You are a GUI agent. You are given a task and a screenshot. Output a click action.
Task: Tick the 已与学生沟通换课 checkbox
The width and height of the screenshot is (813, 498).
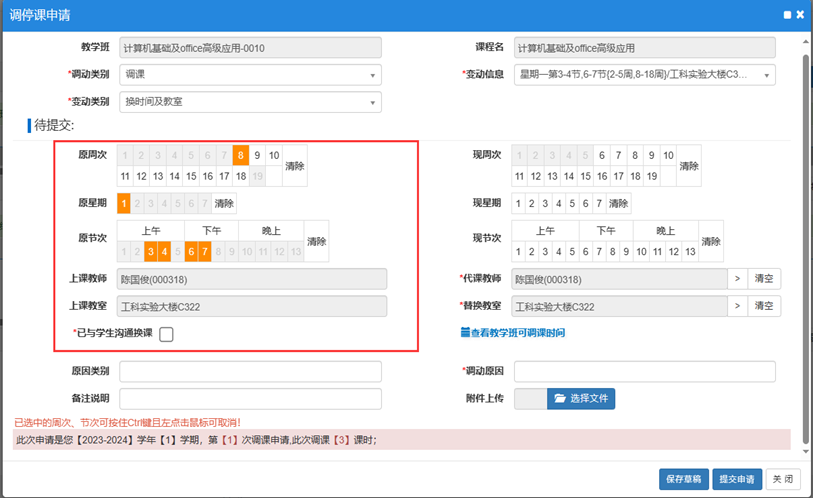click(166, 334)
